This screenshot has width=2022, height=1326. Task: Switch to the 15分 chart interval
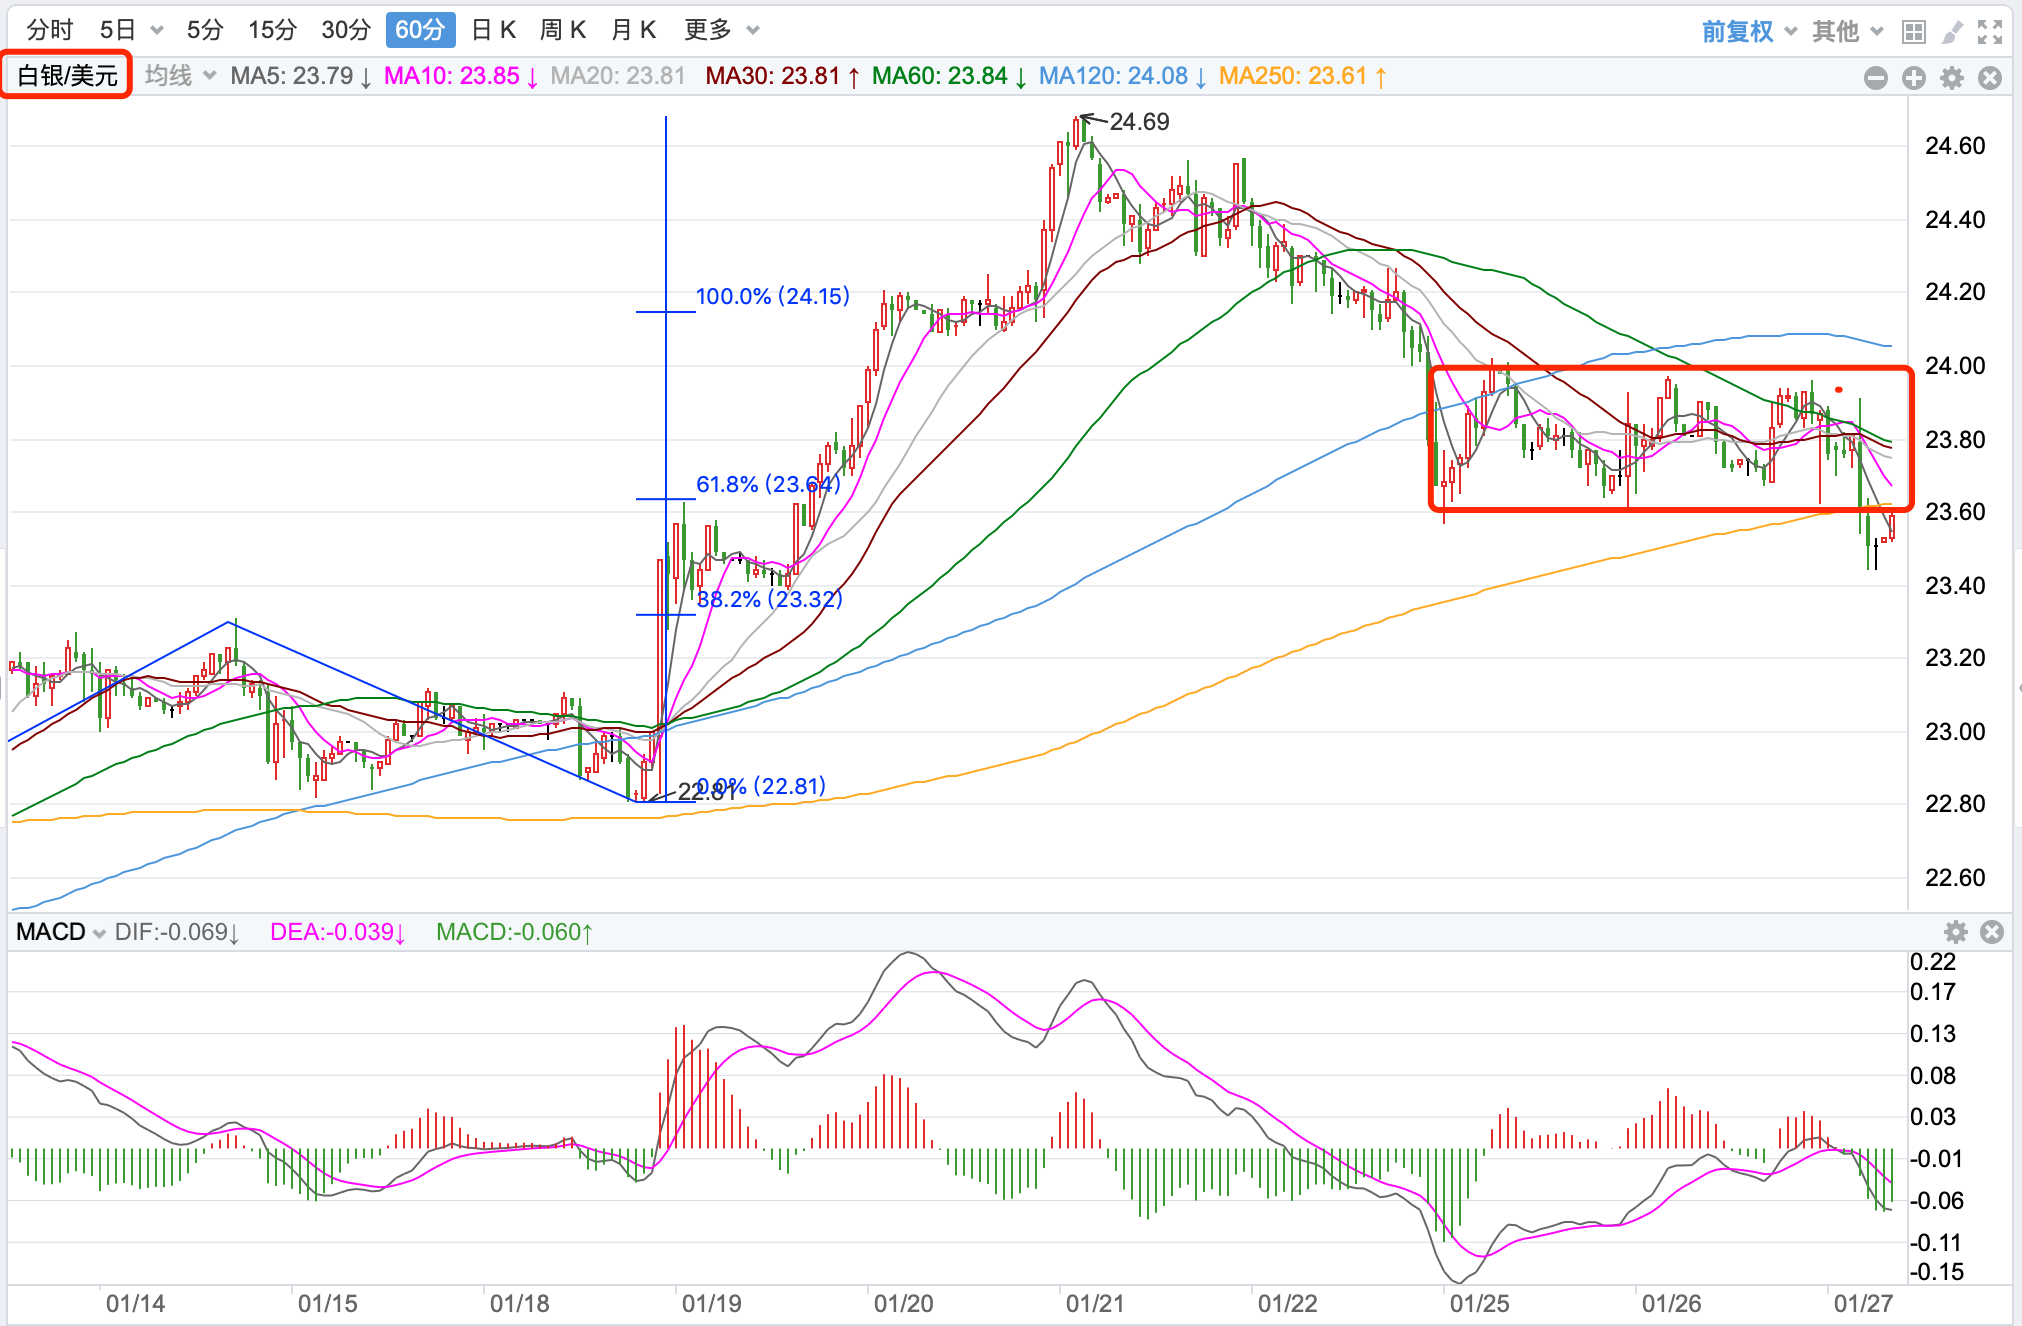(272, 30)
